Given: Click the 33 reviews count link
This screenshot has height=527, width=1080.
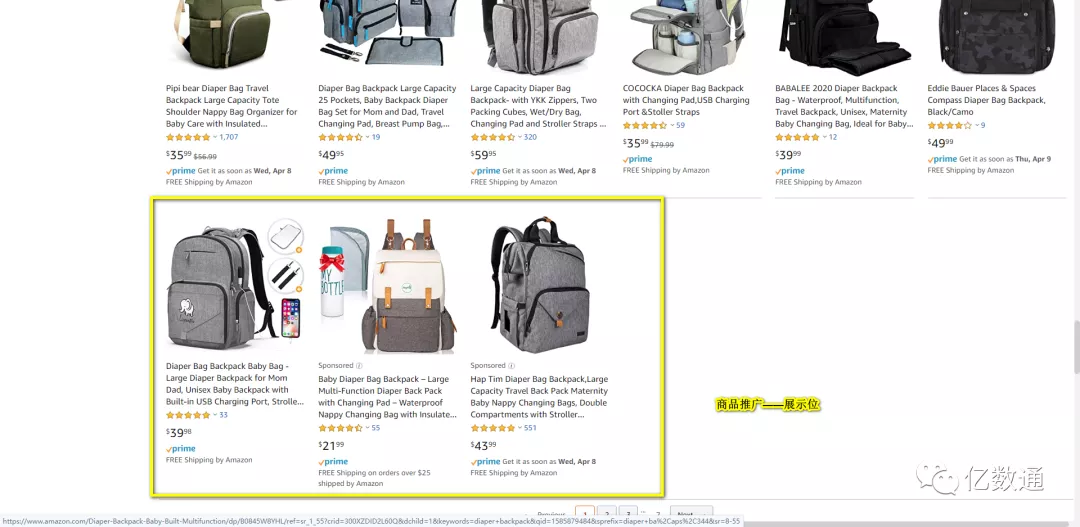Looking at the screenshot, I should click(x=223, y=415).
